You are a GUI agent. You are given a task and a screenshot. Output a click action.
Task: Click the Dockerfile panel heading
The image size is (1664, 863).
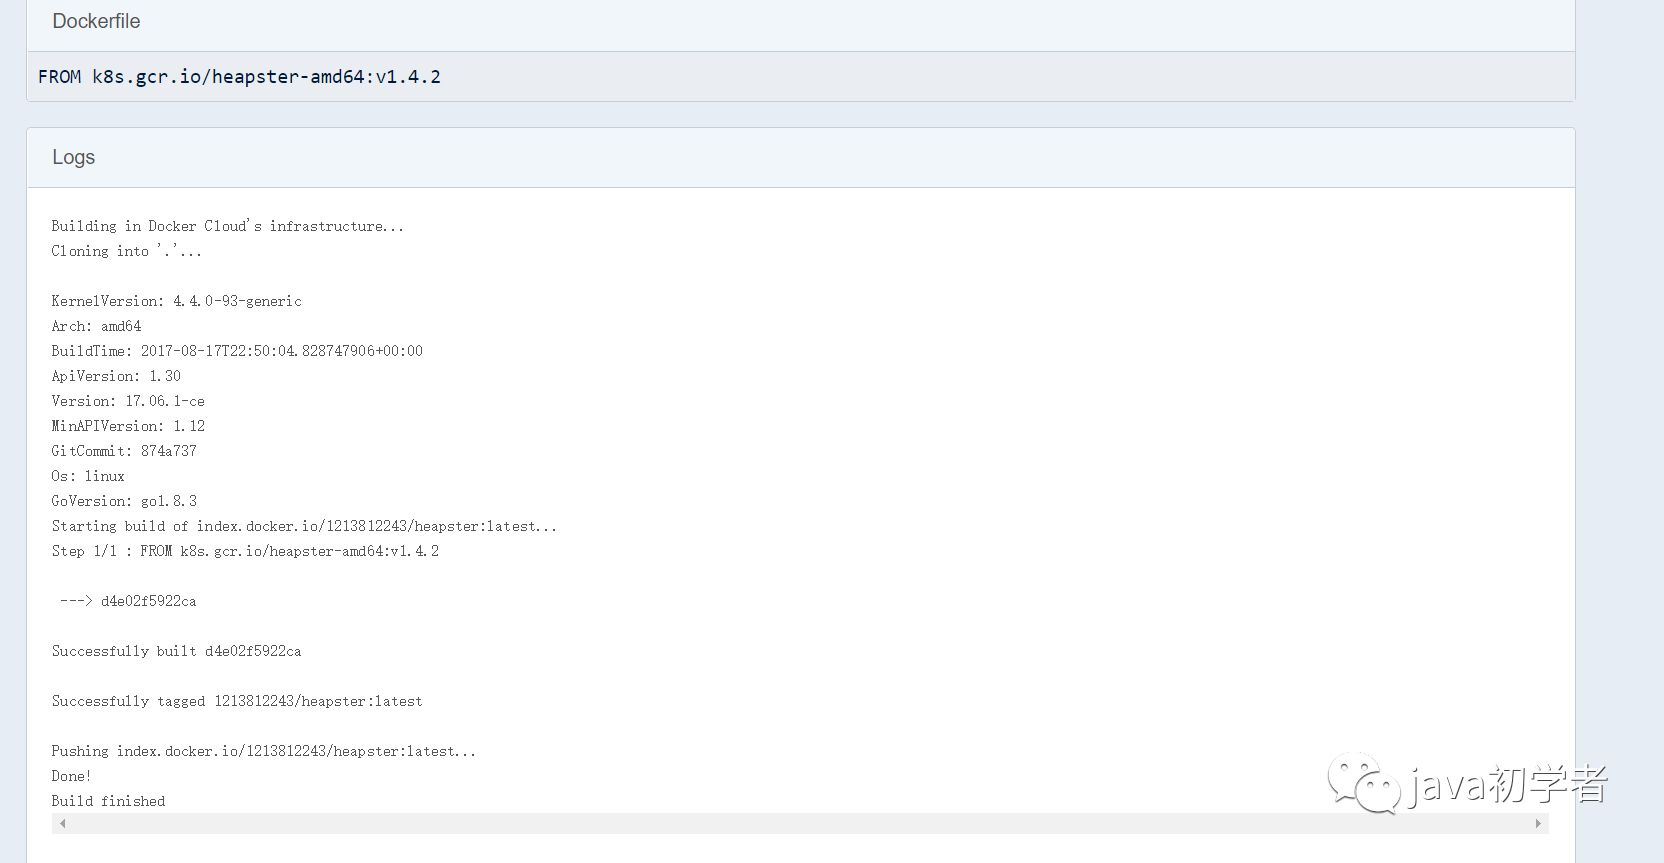point(96,21)
